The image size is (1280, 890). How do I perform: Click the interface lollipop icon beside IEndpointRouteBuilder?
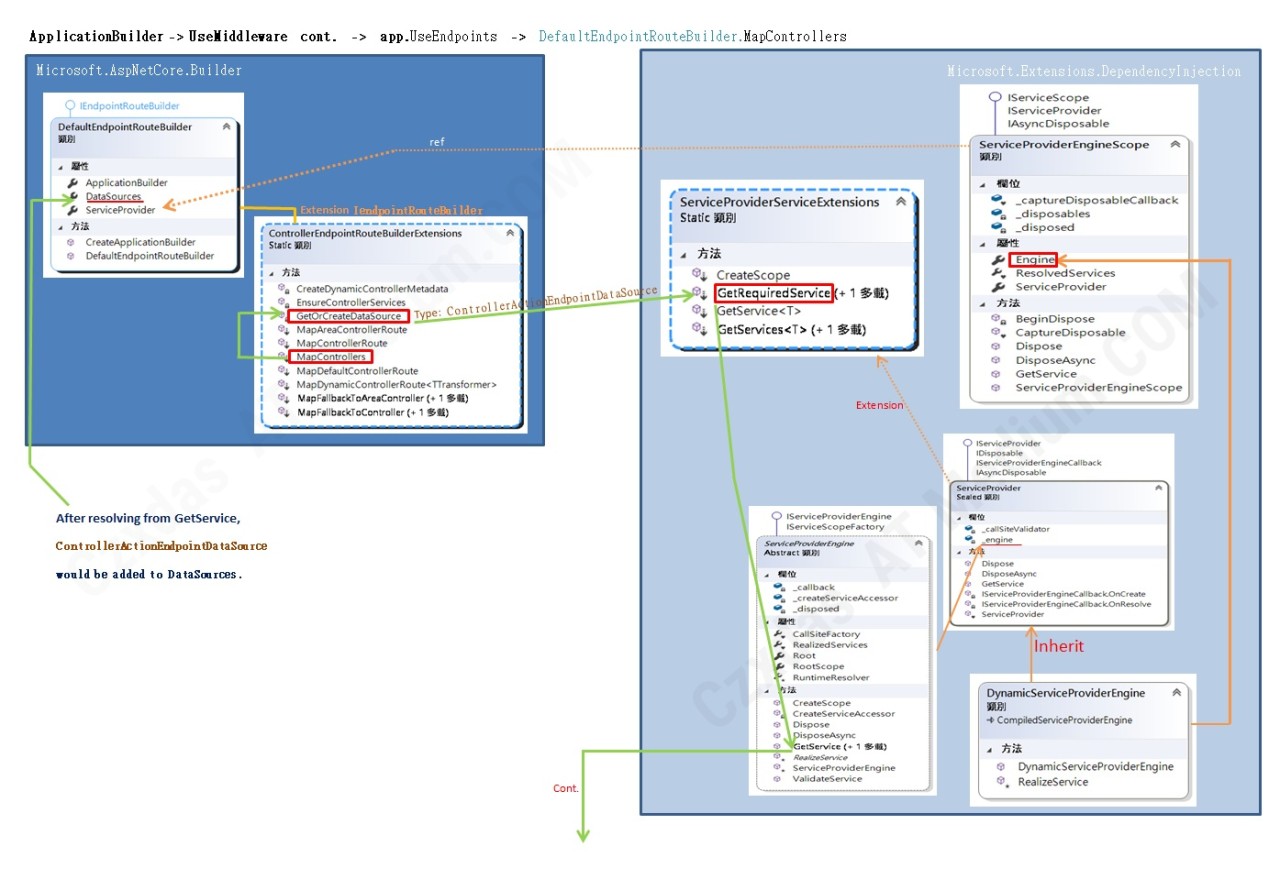coord(70,105)
